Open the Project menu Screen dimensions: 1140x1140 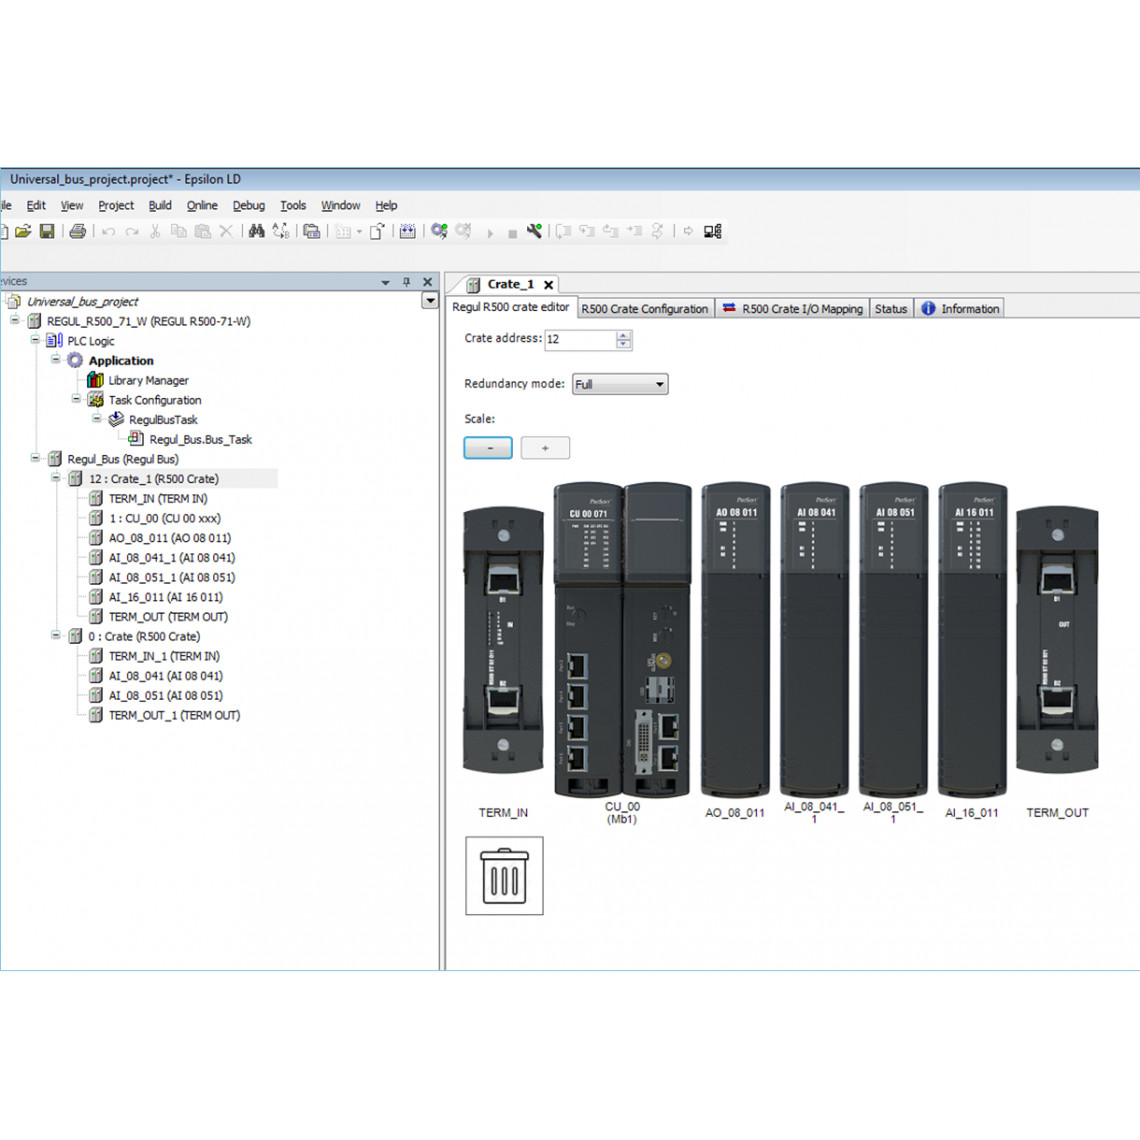[116, 206]
